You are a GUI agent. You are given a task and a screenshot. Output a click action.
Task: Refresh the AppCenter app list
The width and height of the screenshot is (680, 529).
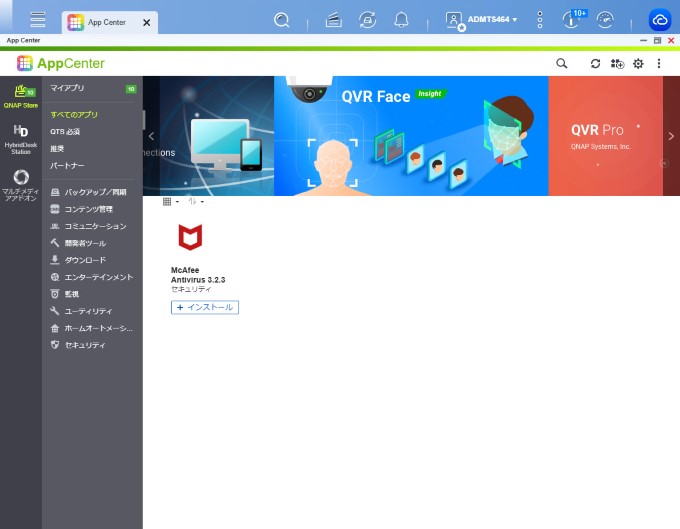pyautogui.click(x=595, y=64)
